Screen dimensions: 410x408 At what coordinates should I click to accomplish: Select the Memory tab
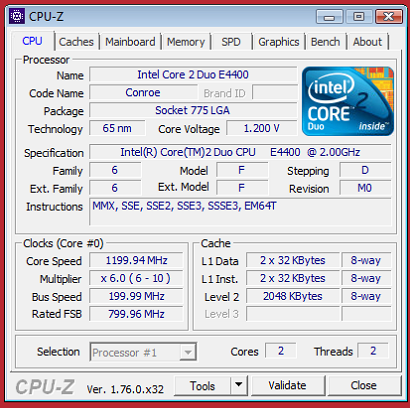[x=186, y=42]
